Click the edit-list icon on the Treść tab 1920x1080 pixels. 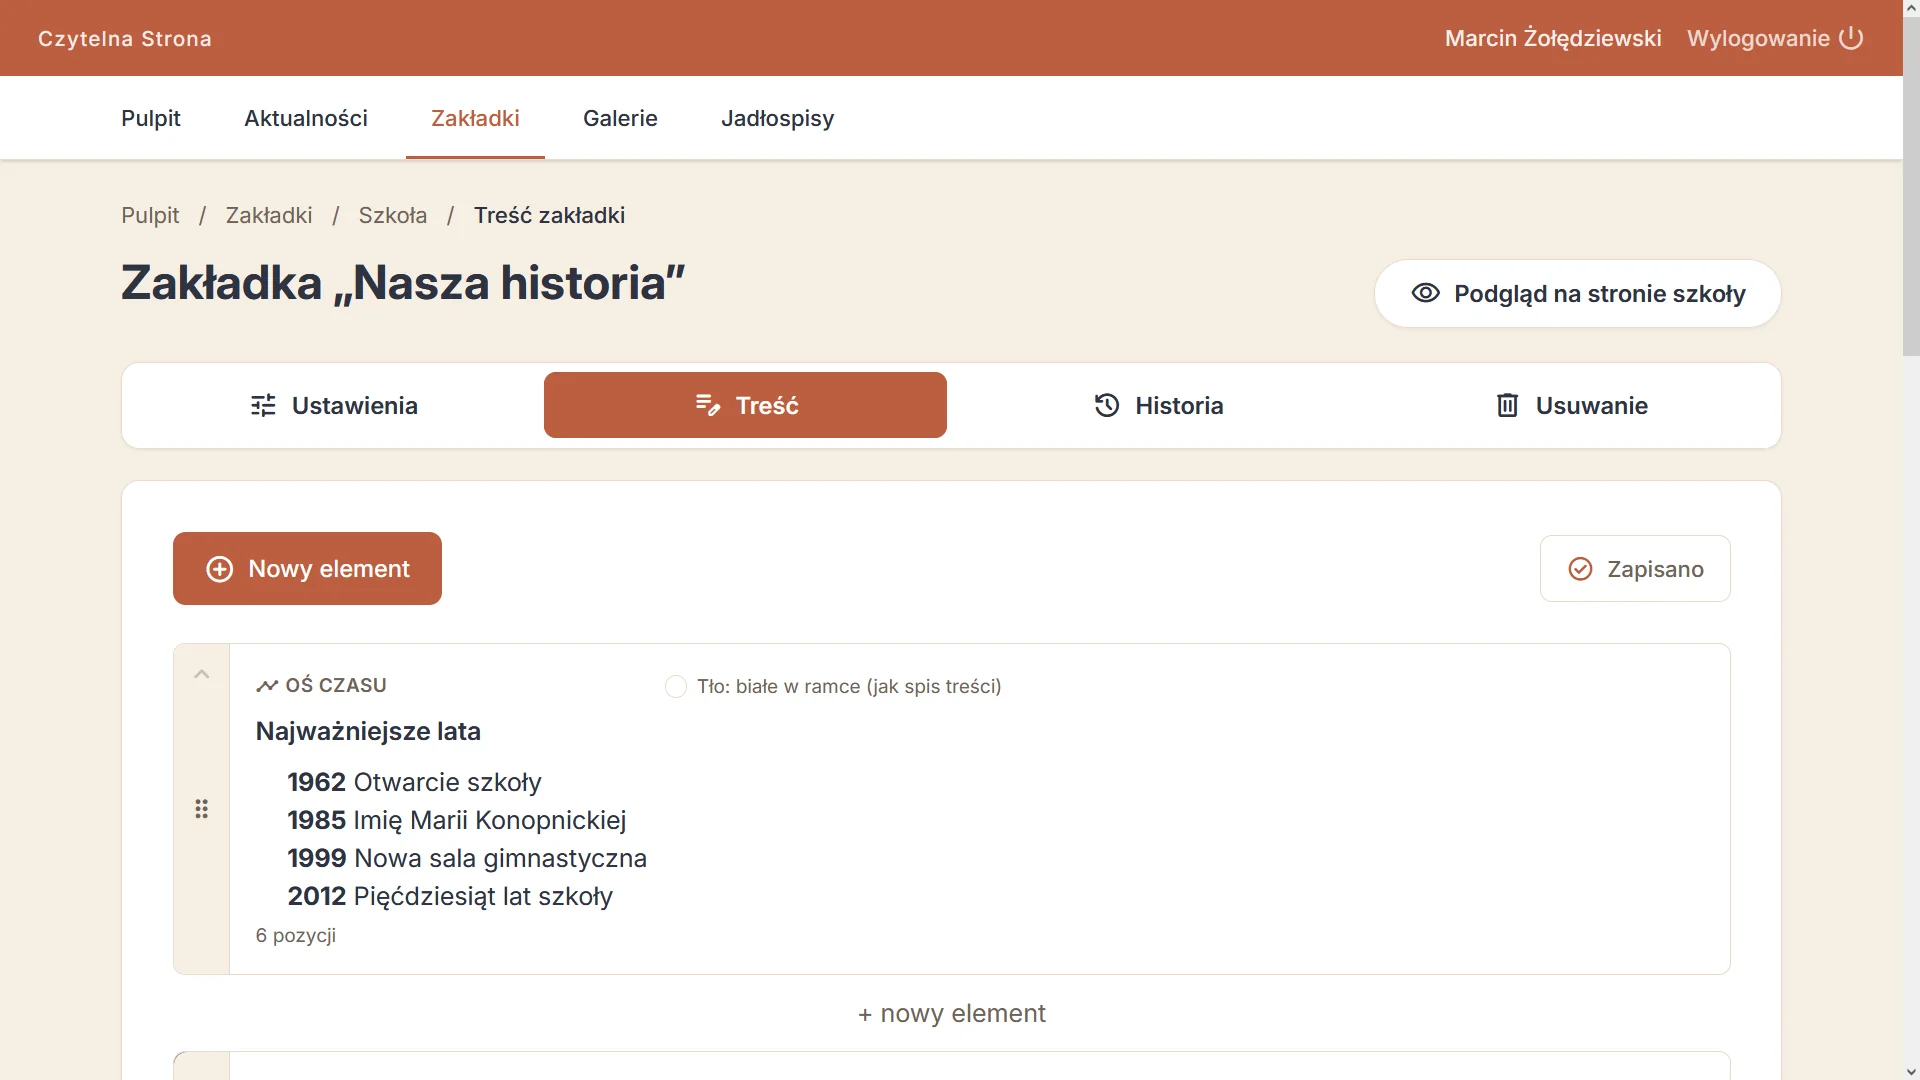point(708,405)
